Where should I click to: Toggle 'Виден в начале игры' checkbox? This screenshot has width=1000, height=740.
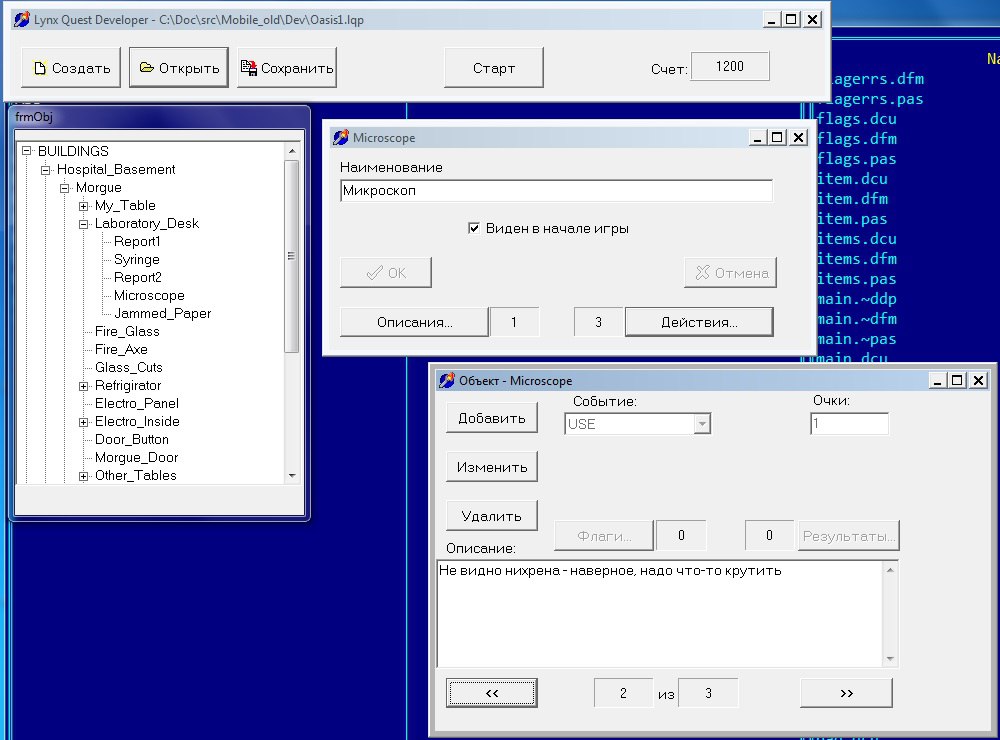[x=475, y=228]
